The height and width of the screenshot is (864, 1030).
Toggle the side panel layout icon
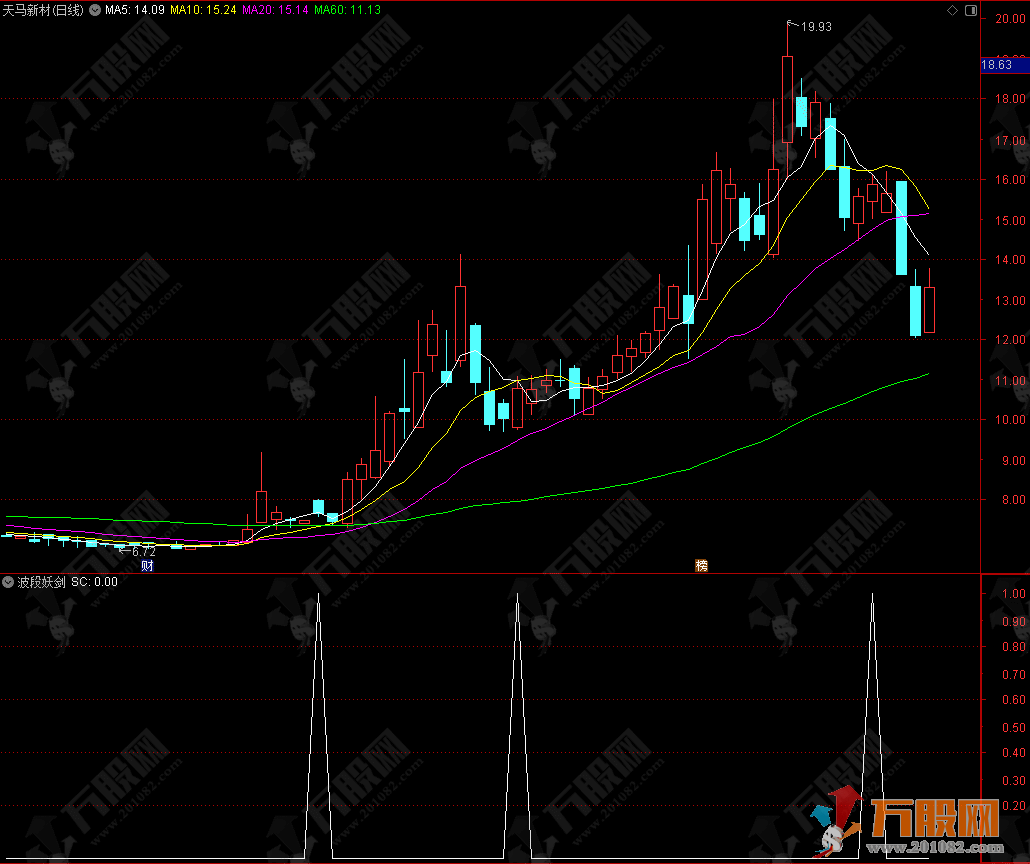coord(971,11)
